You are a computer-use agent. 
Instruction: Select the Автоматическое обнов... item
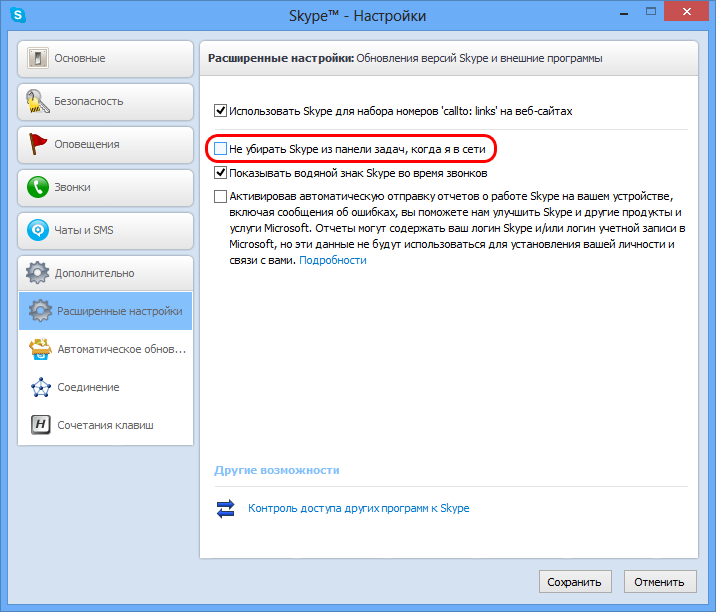105,349
